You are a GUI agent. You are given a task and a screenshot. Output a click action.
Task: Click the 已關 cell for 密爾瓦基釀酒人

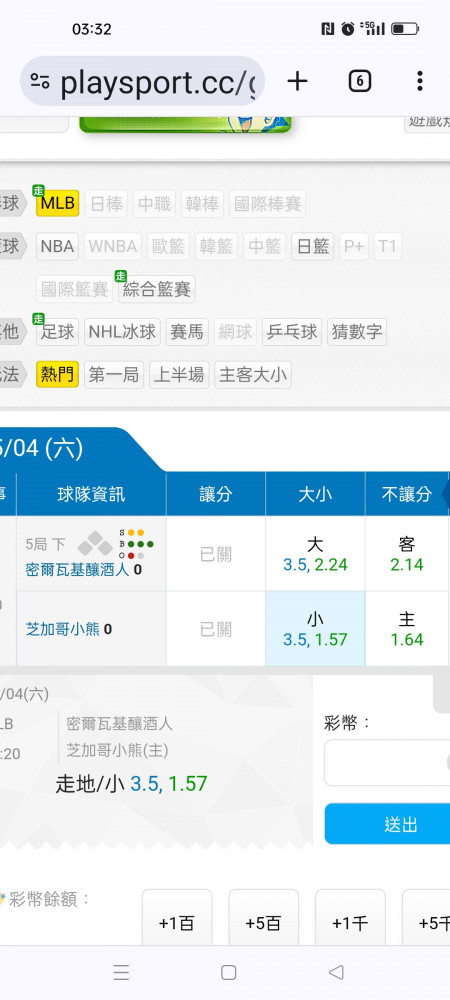[215, 554]
